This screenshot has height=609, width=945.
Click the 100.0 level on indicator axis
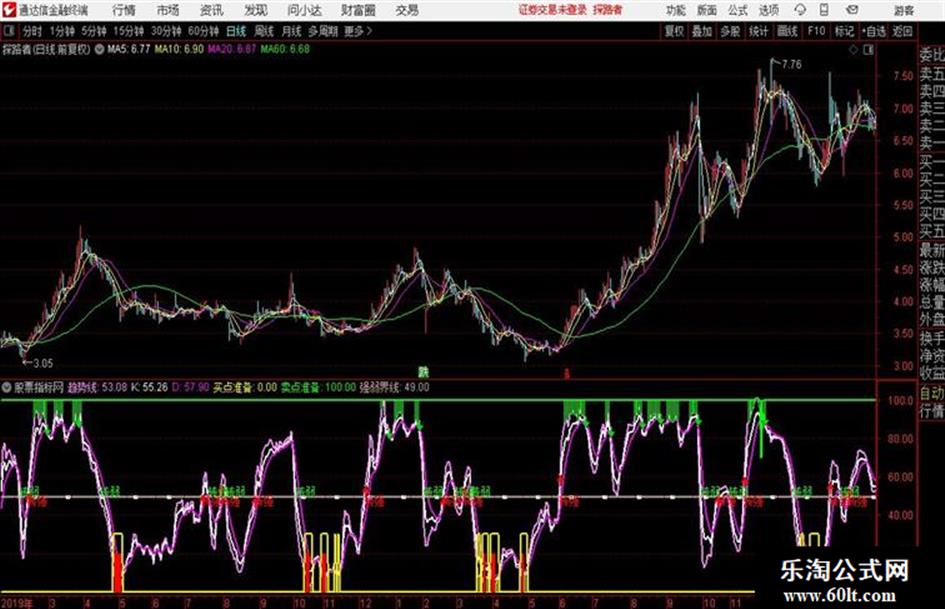click(900, 400)
